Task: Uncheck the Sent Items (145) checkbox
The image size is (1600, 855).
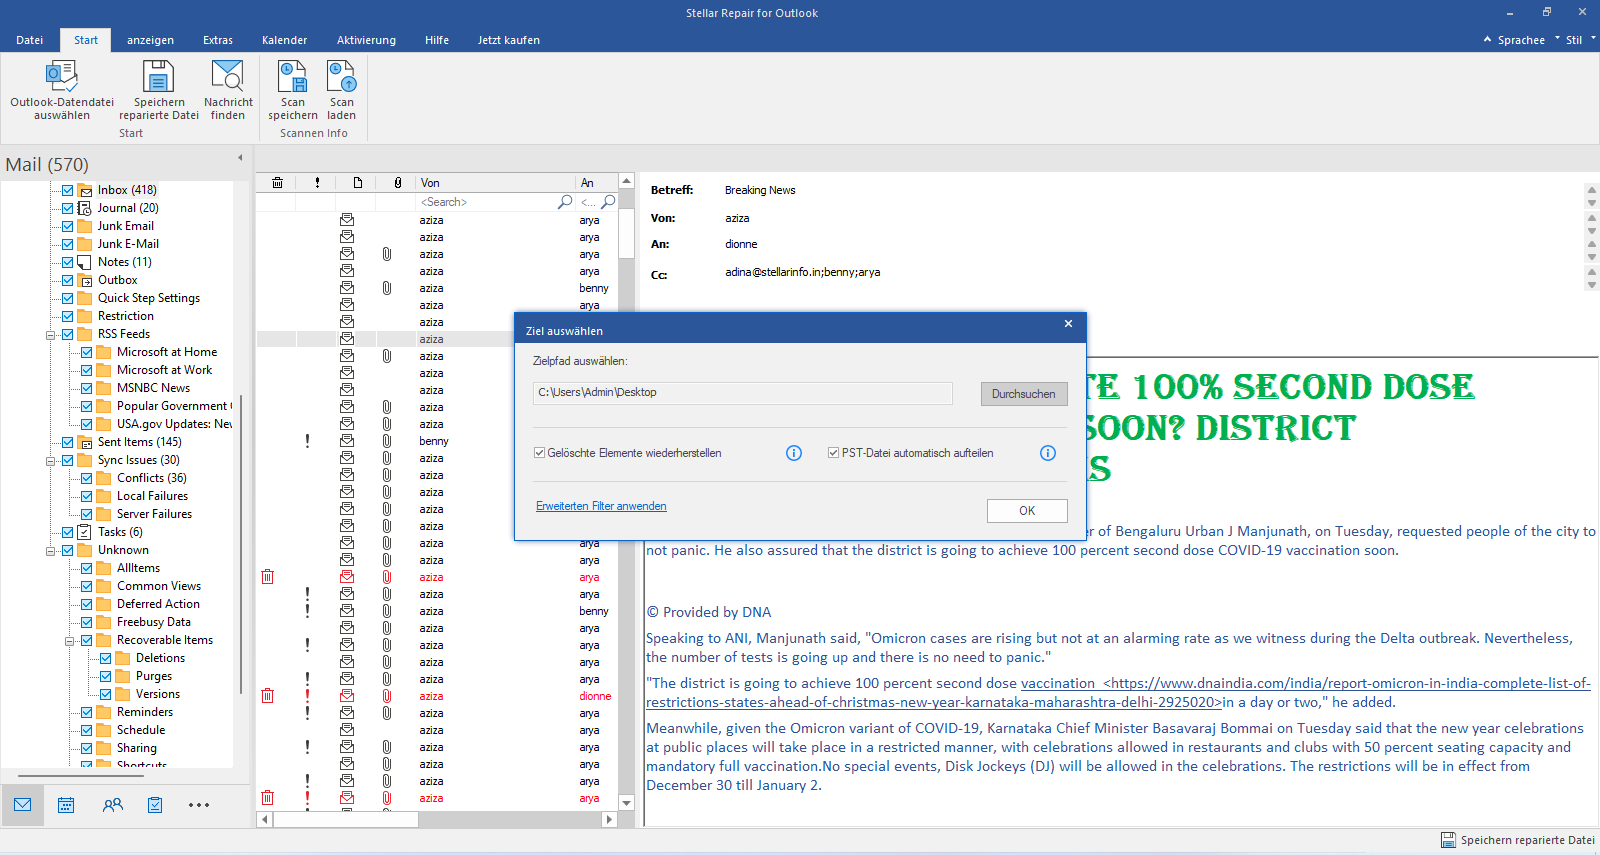Action: point(67,442)
